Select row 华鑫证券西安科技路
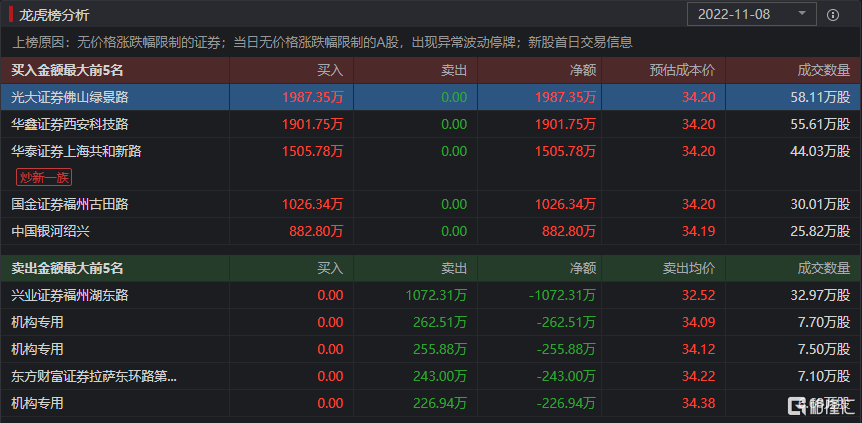Image resolution: width=862 pixels, height=423 pixels. coord(431,124)
